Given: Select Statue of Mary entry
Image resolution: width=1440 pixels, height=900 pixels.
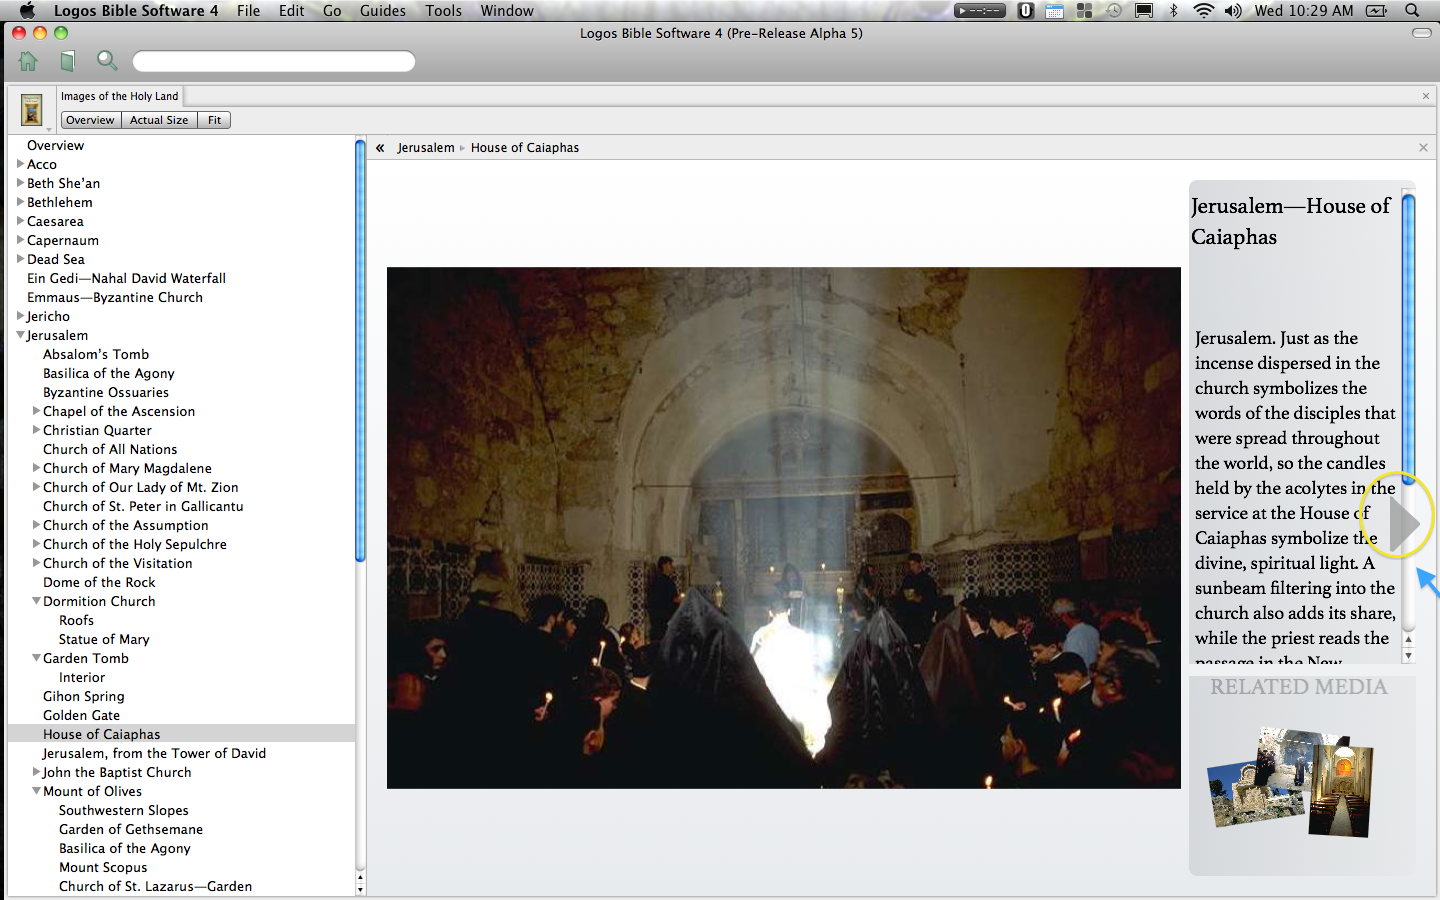Looking at the screenshot, I should [104, 640].
